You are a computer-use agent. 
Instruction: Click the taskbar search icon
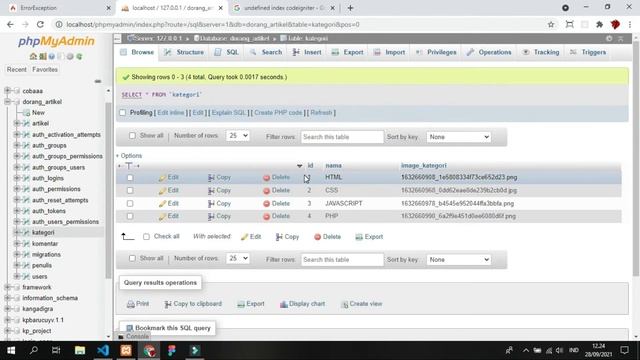click(34, 350)
